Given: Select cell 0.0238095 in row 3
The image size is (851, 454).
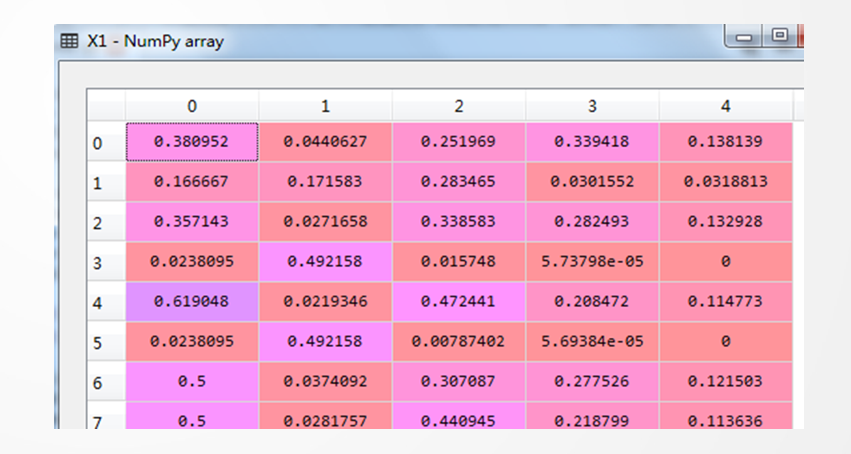Looking at the screenshot, I should (192, 262).
